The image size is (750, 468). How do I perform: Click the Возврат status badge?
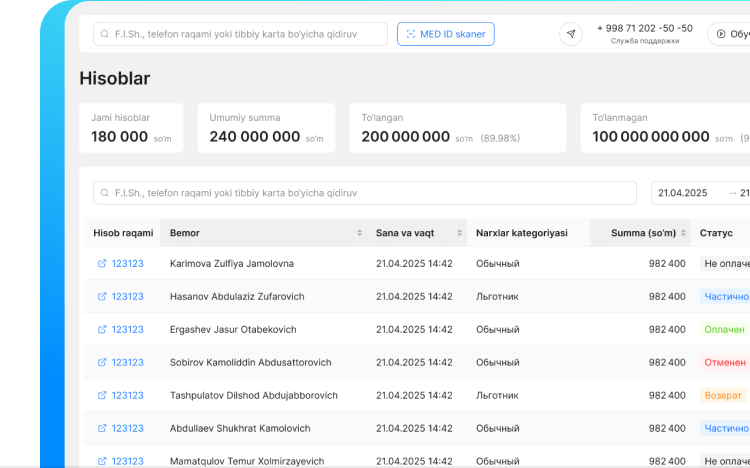click(x=723, y=396)
